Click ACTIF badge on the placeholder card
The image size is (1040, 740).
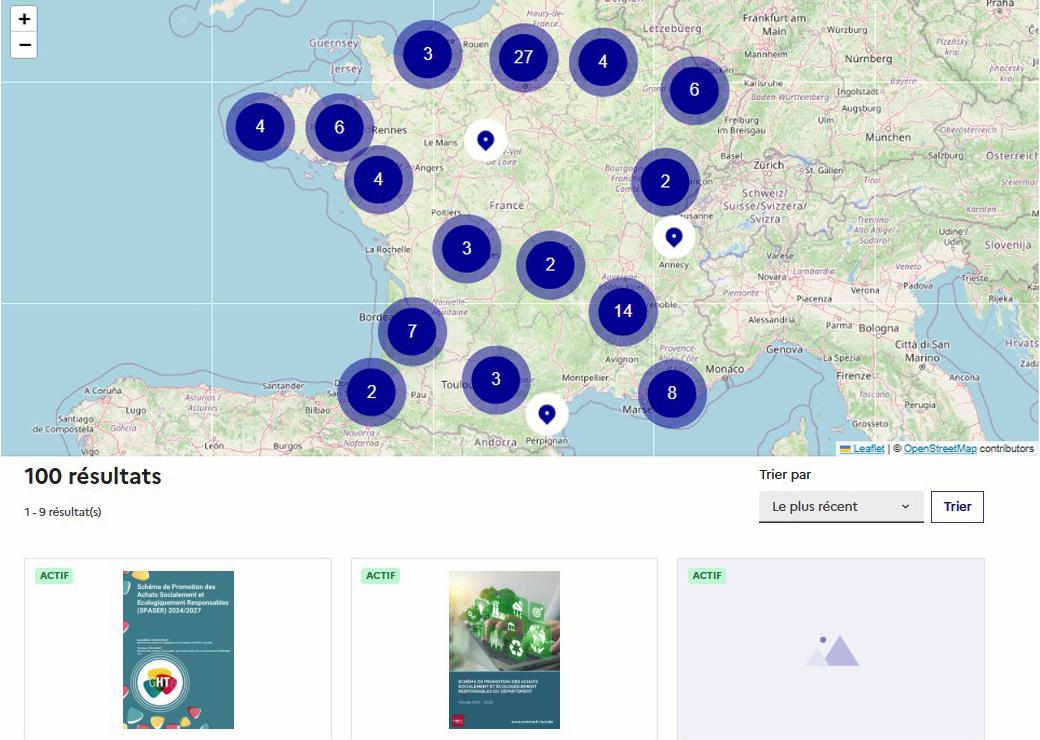tap(707, 576)
